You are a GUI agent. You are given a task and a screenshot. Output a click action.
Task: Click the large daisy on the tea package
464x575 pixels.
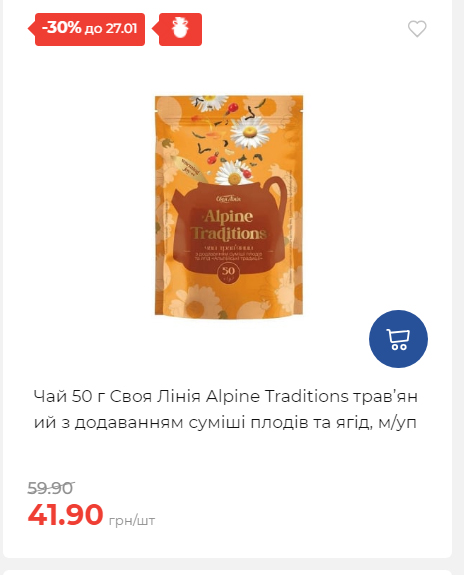pyautogui.click(x=251, y=132)
